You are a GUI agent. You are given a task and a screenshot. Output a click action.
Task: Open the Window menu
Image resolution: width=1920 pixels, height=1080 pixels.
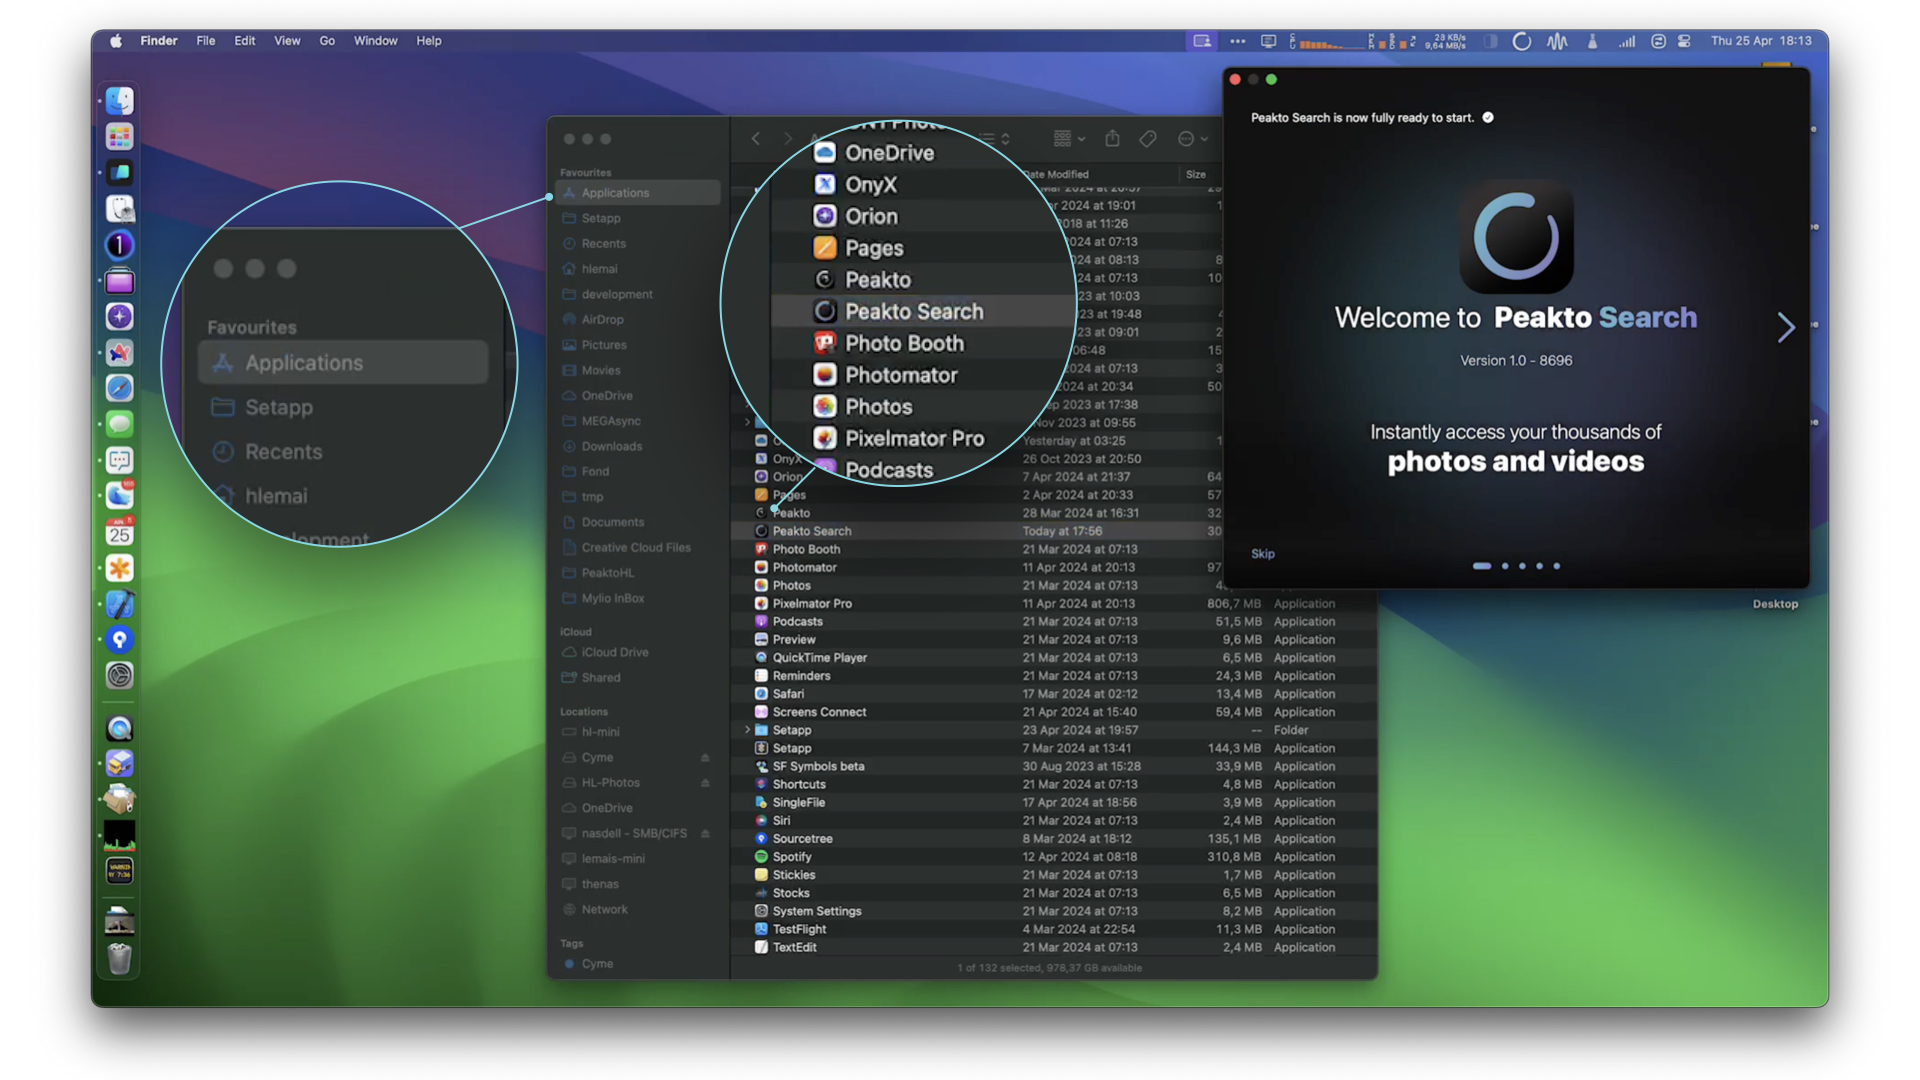[375, 41]
